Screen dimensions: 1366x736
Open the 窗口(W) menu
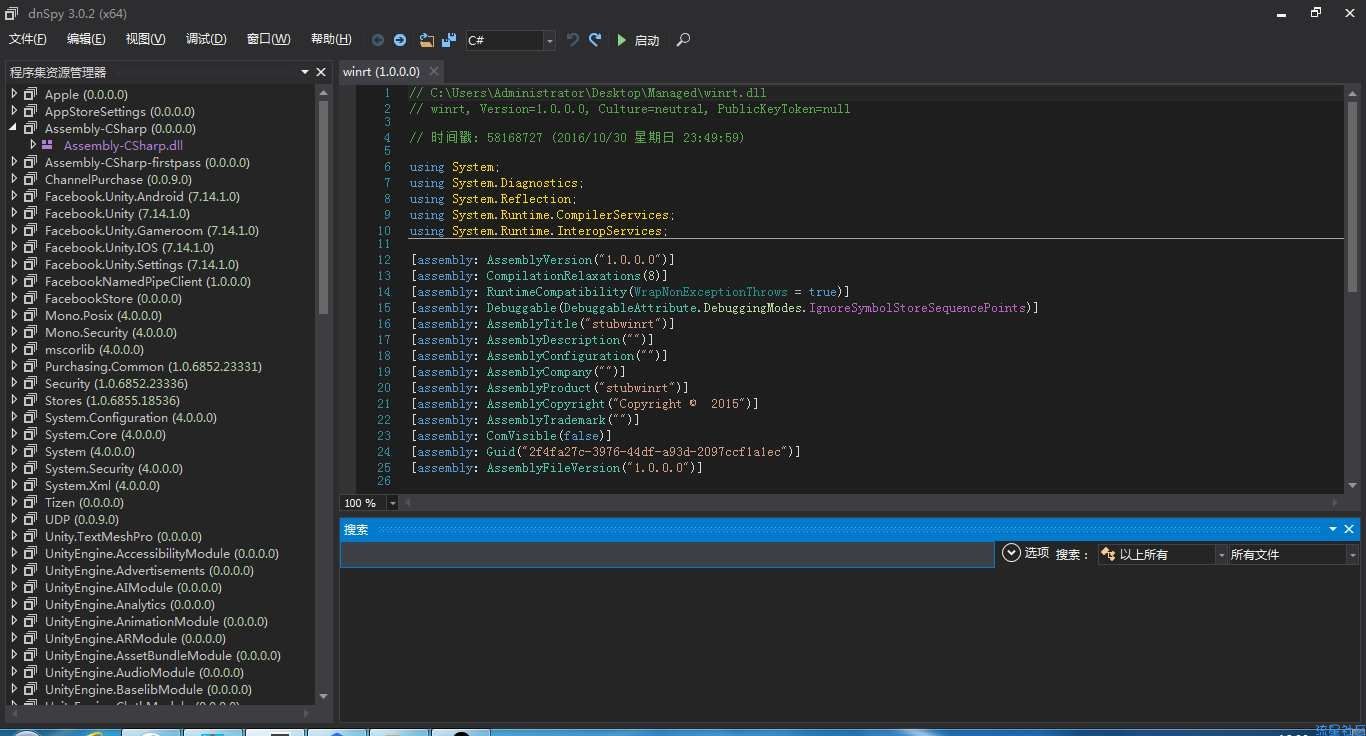coord(268,39)
